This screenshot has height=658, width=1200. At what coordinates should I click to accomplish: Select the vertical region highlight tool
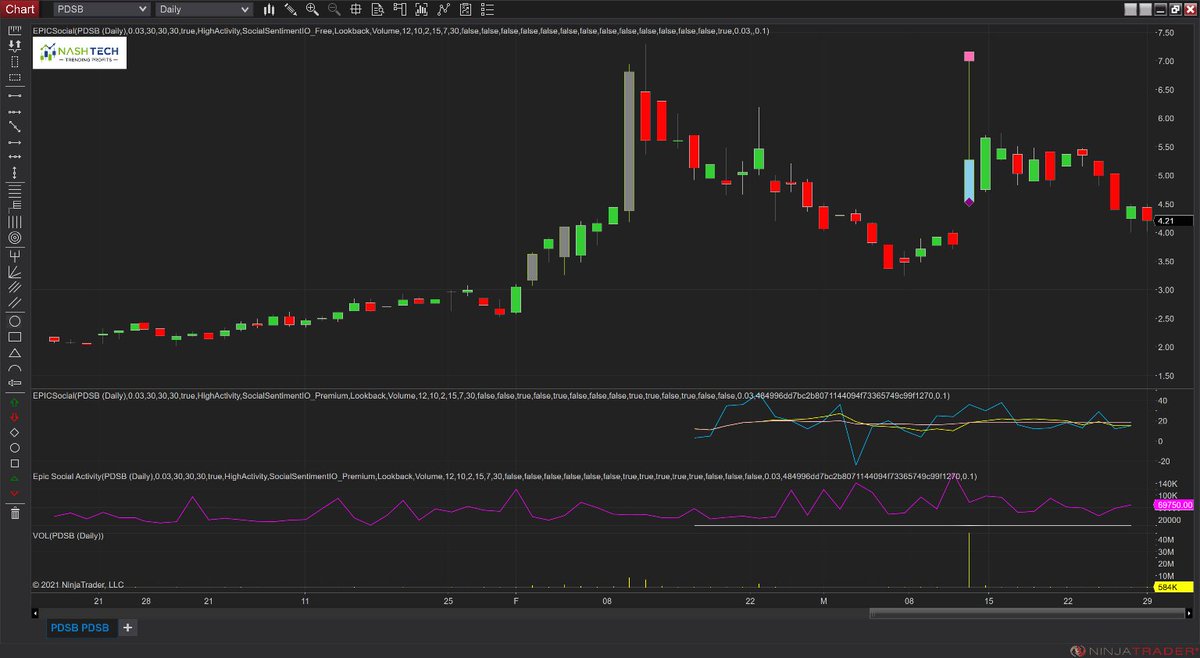tap(15, 61)
